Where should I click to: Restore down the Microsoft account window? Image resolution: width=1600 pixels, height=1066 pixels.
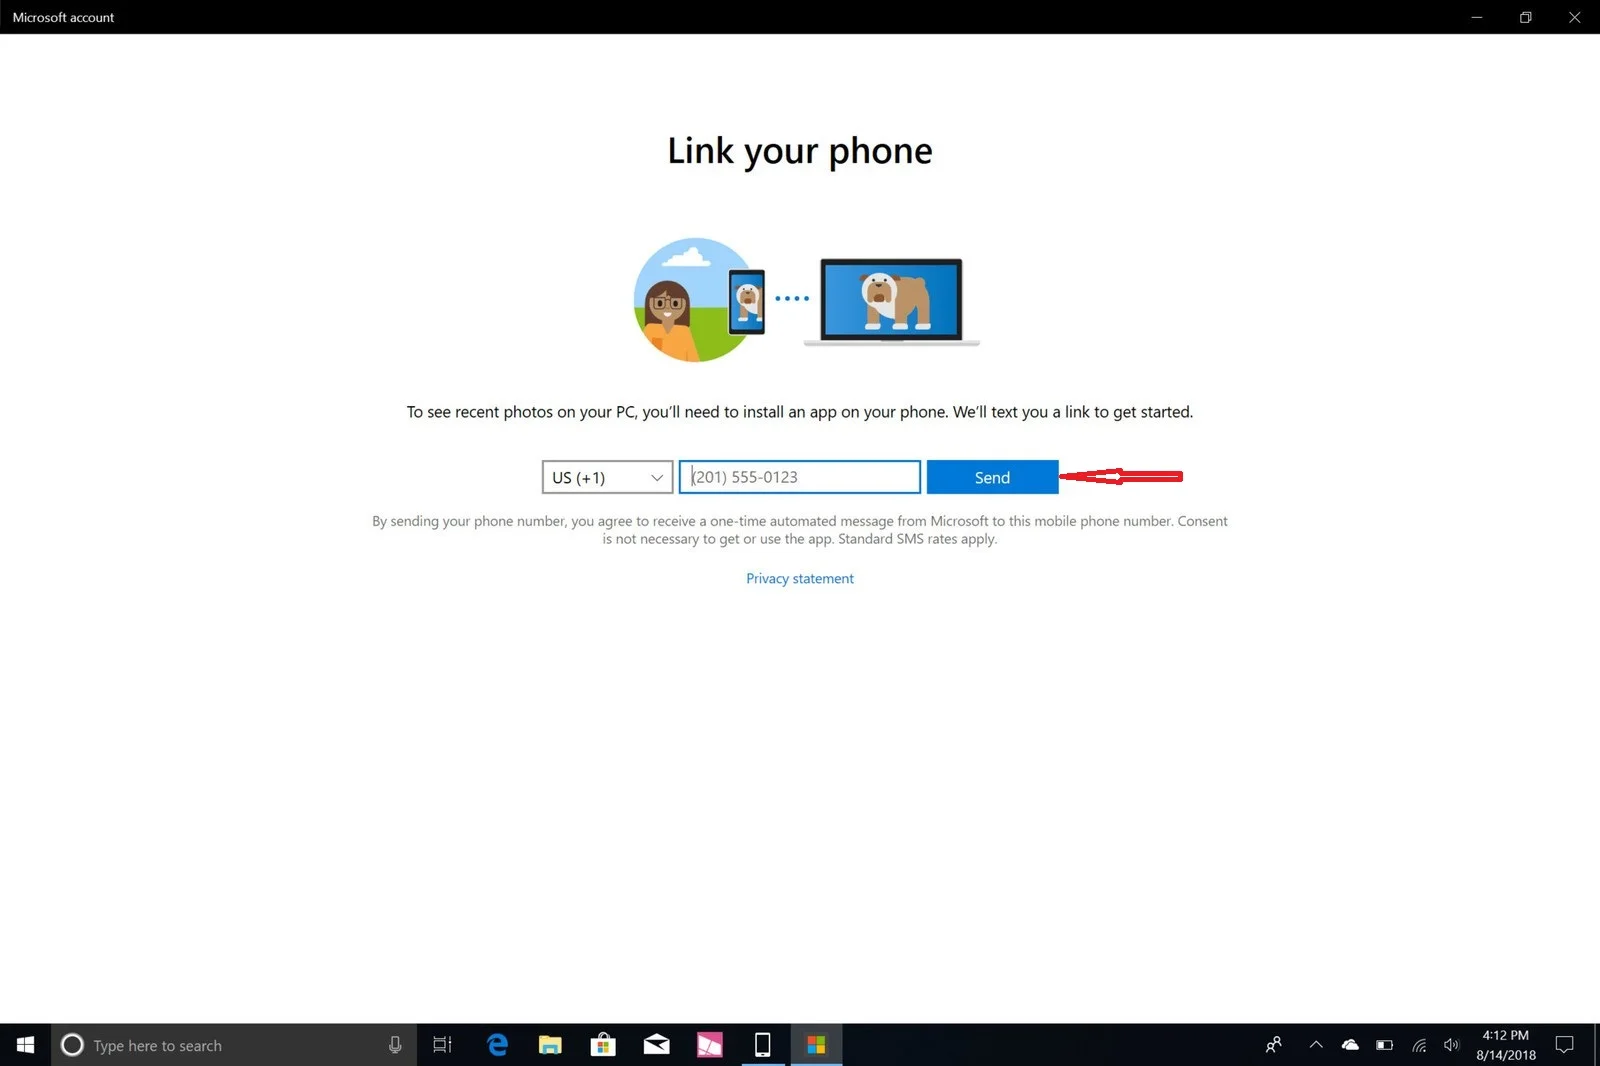[x=1526, y=17]
